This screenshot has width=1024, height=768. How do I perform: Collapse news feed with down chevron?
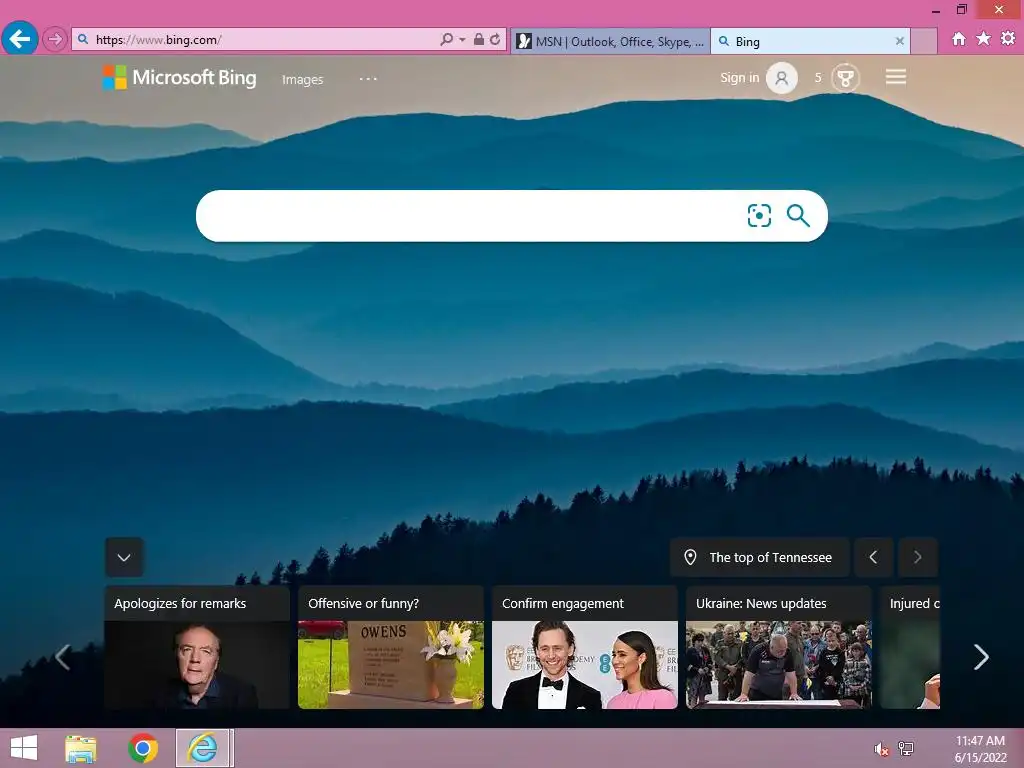(x=124, y=557)
